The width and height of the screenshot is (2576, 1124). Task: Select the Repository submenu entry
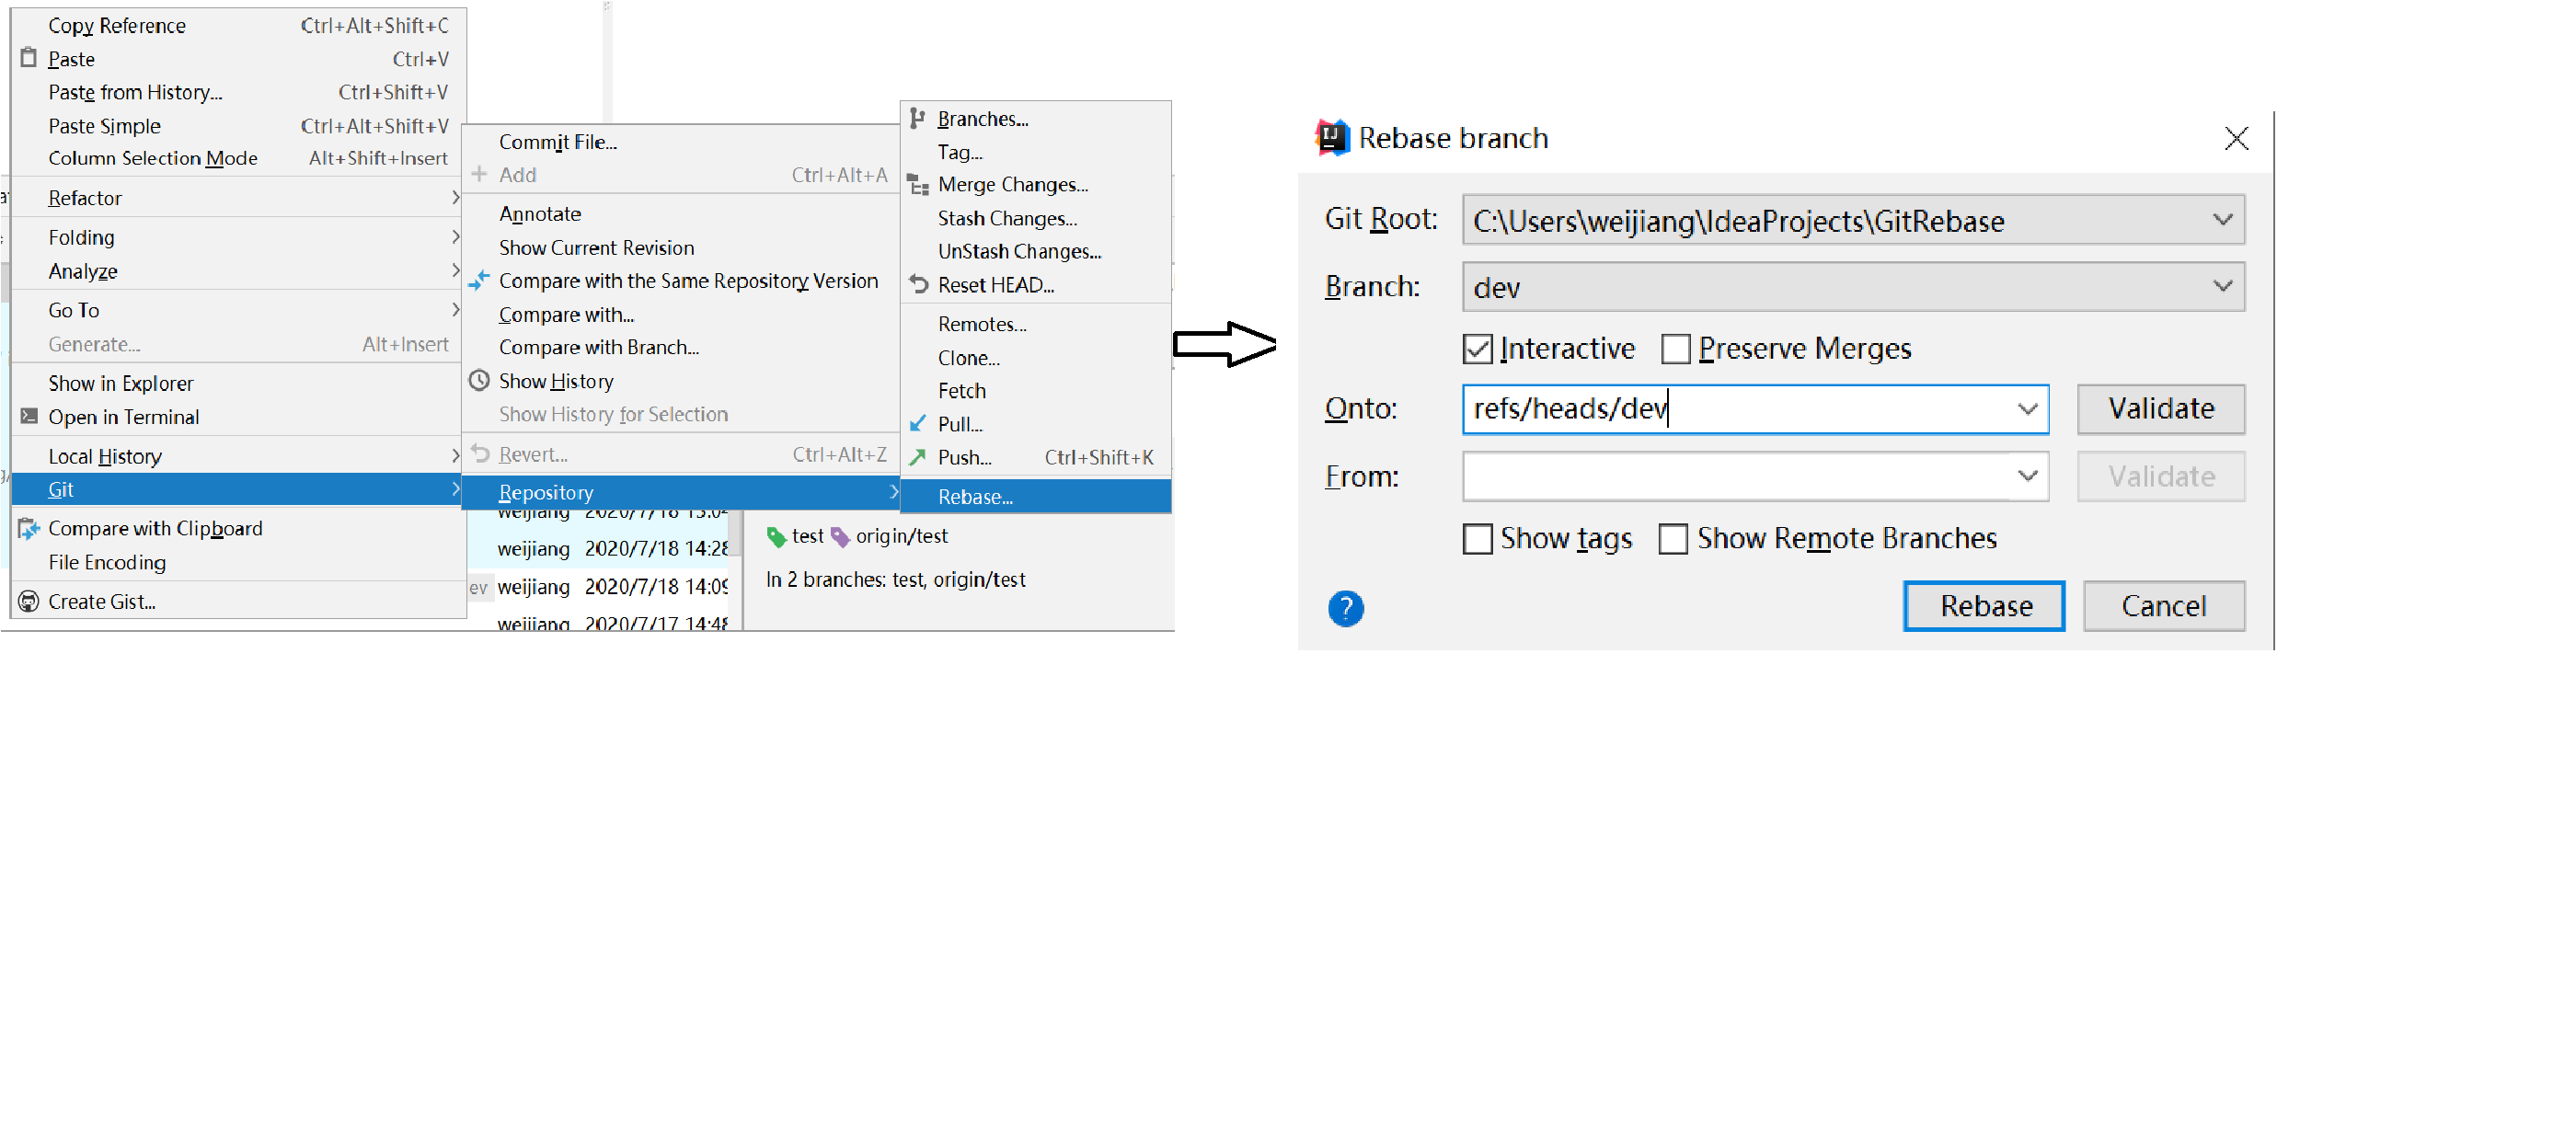click(681, 492)
